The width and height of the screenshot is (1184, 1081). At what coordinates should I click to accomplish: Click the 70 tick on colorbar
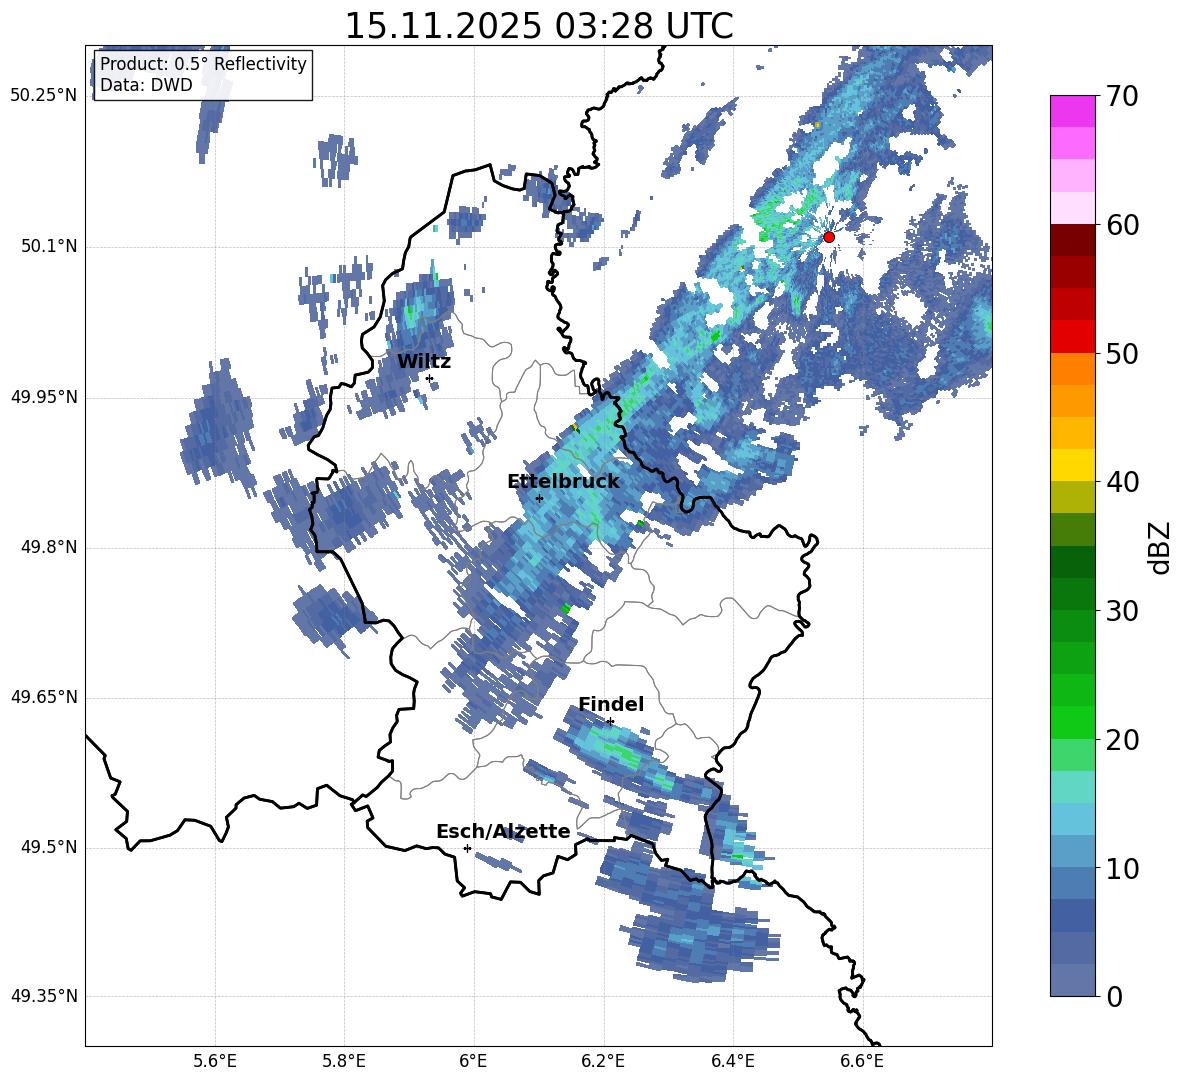(1122, 96)
